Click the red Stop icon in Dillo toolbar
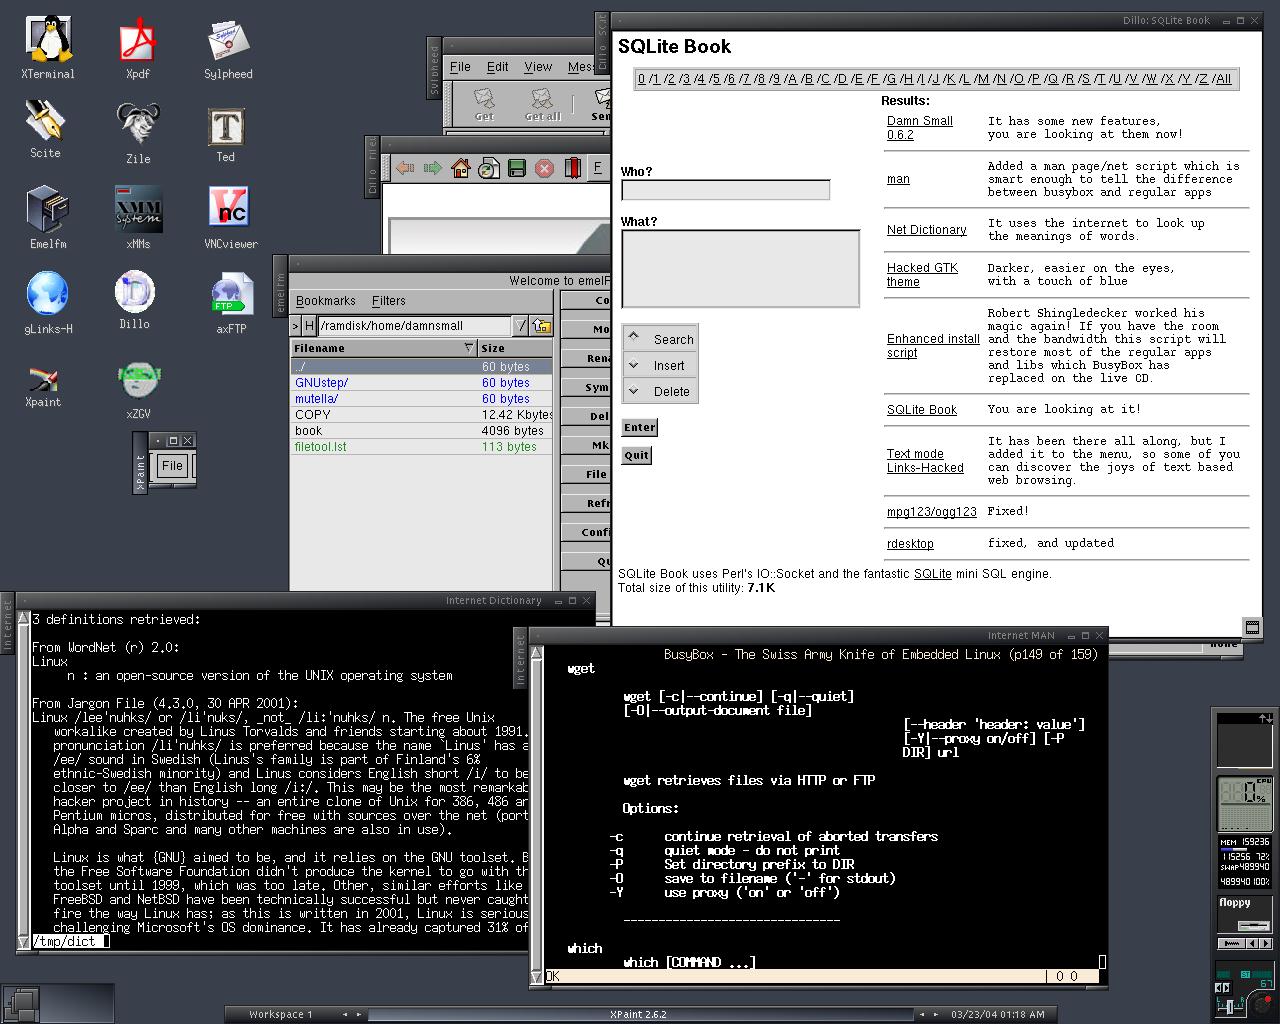The image size is (1280, 1024). 545,168
